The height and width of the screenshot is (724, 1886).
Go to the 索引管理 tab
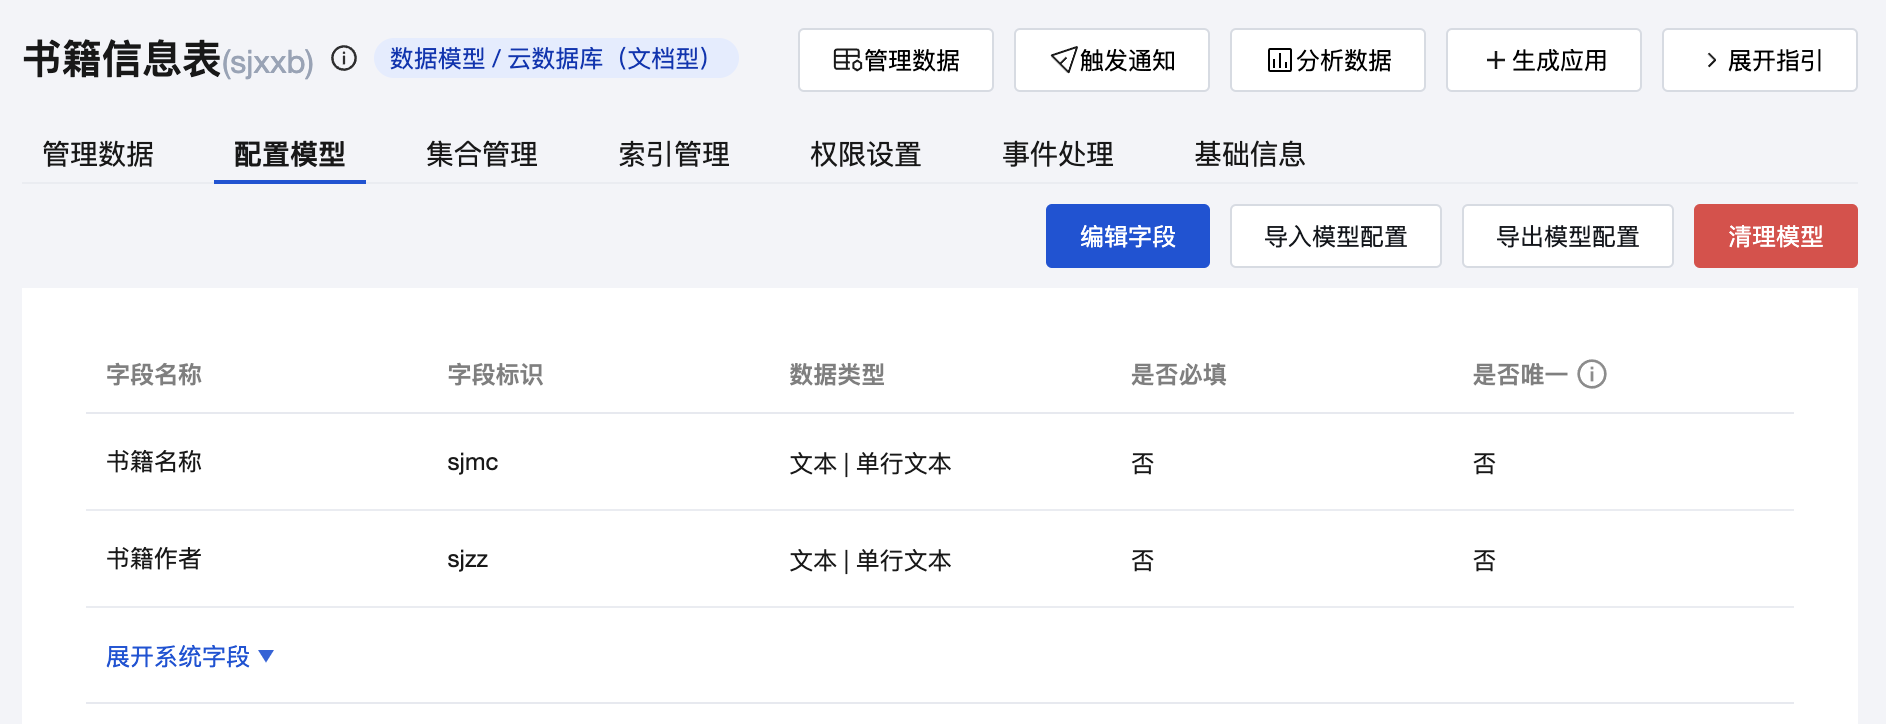673,154
